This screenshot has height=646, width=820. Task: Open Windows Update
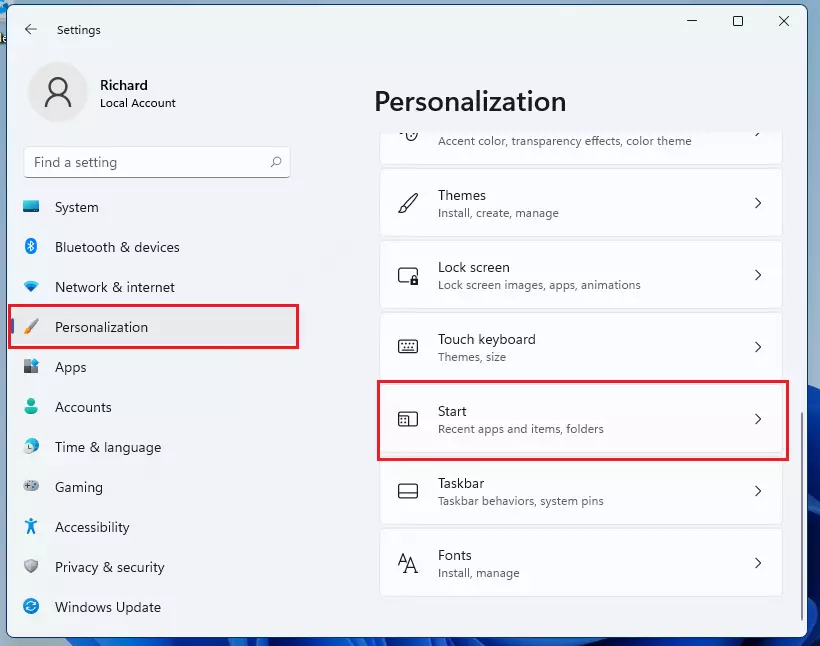pos(154,607)
